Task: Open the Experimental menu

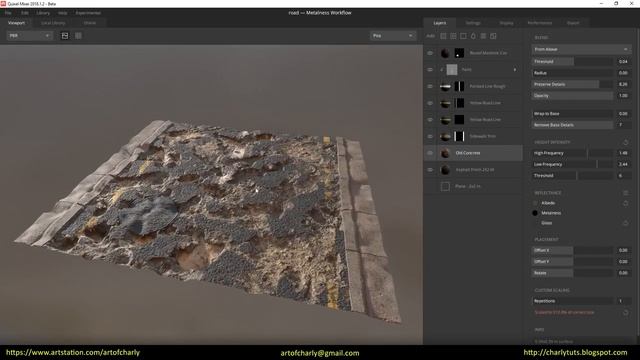Action: click(x=88, y=13)
